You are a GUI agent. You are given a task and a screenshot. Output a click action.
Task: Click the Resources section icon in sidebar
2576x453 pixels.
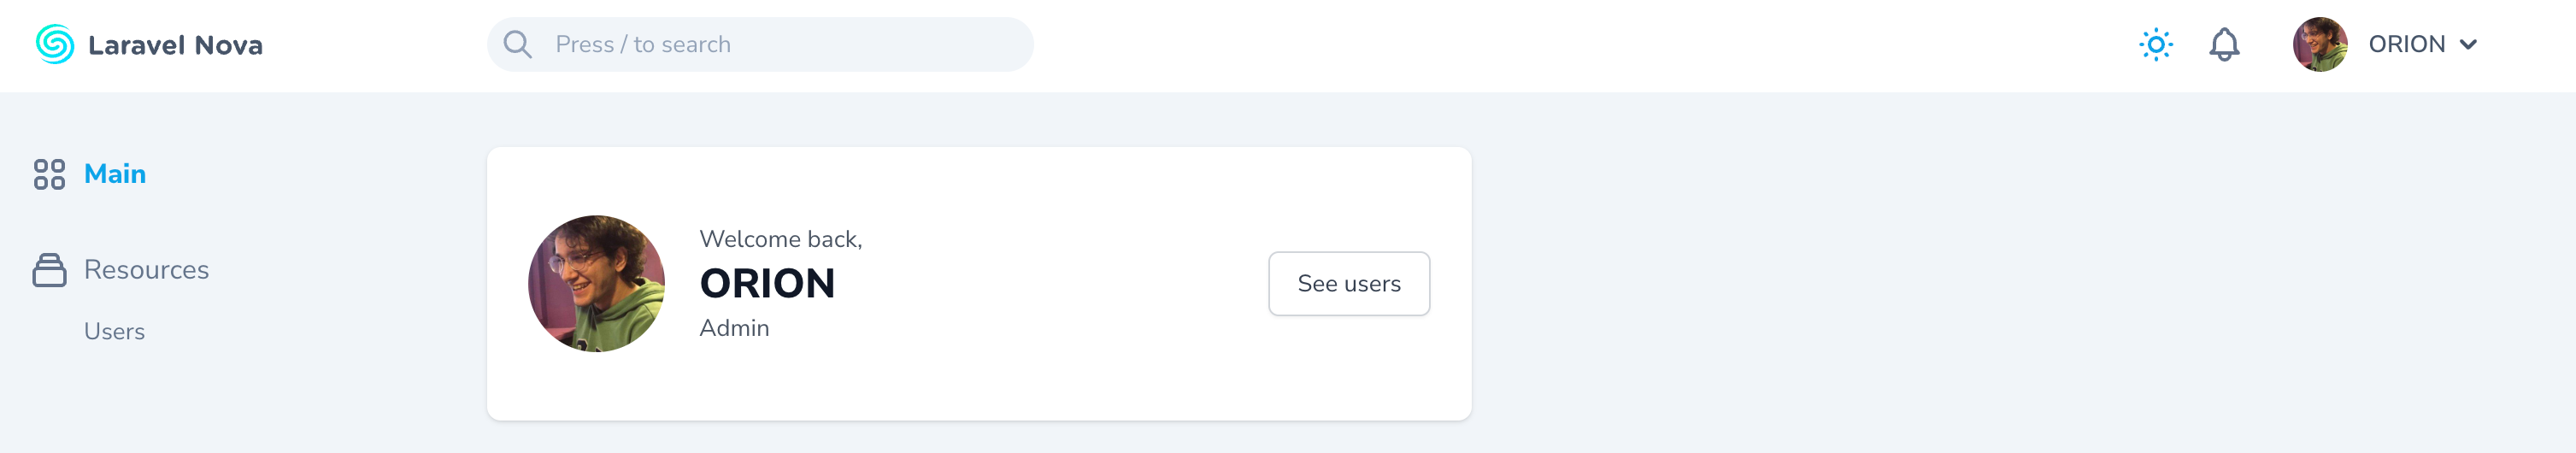pos(49,270)
